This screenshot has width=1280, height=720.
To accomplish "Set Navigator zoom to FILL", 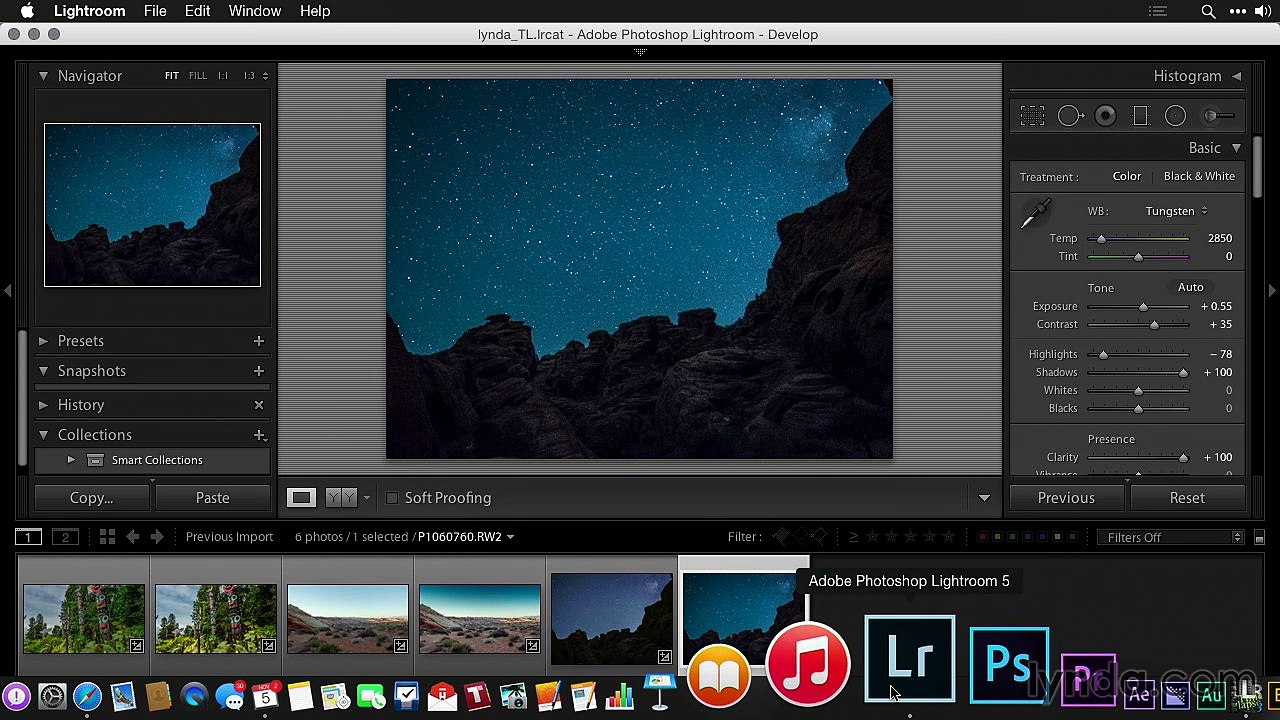I will 198,76.
